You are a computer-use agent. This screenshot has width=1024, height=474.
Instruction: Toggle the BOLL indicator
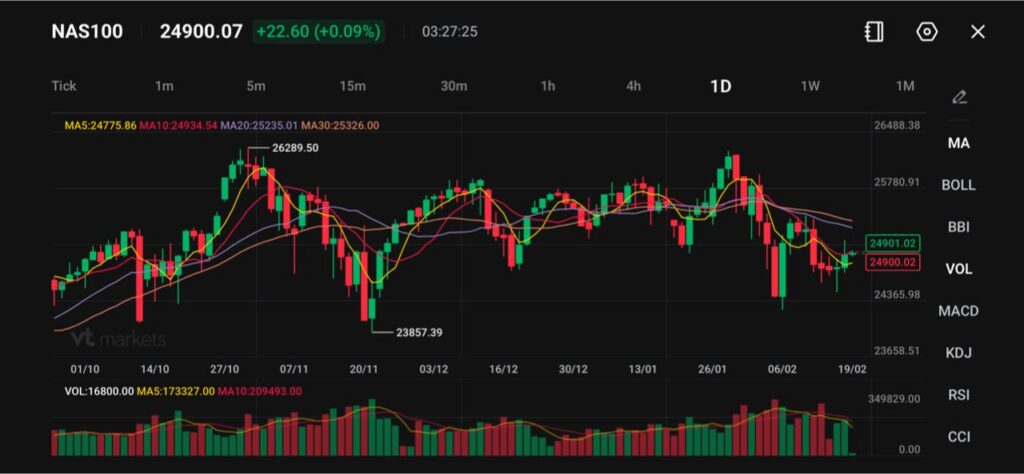pos(959,185)
